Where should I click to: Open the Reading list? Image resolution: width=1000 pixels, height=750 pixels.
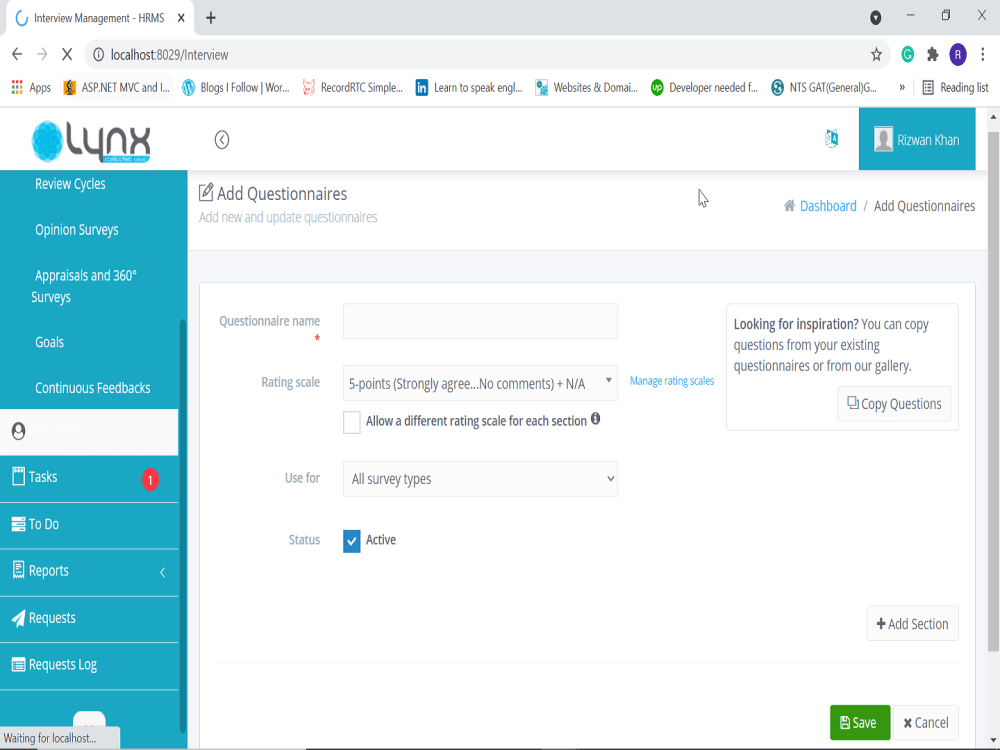[955, 87]
